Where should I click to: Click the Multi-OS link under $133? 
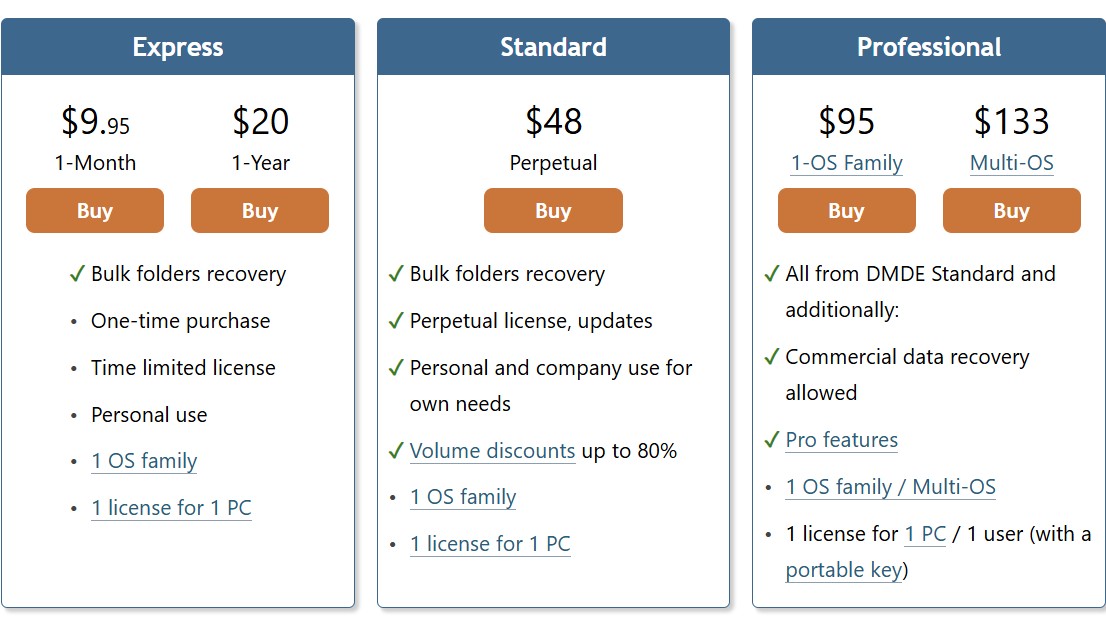[1011, 163]
